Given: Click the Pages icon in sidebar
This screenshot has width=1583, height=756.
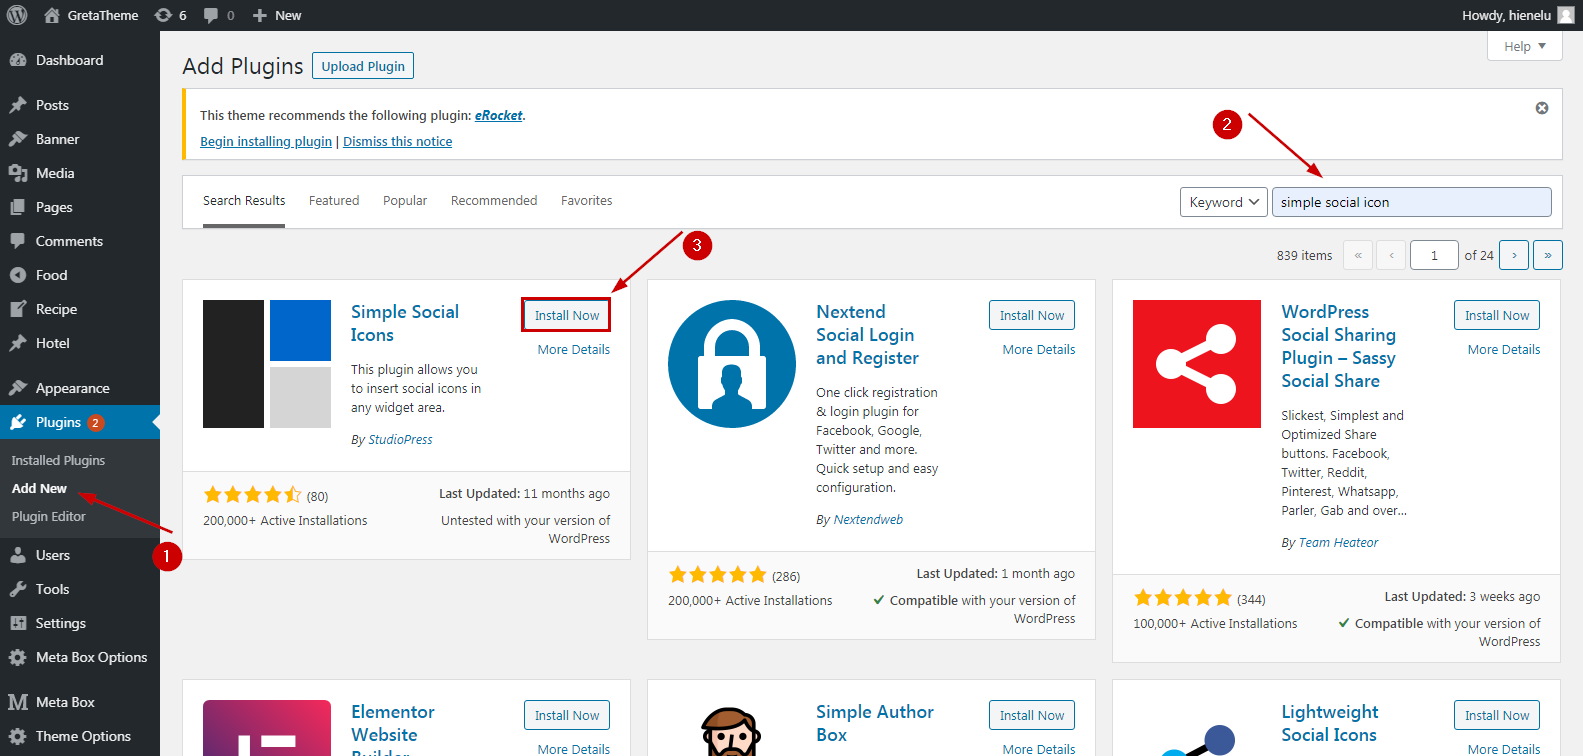Looking at the screenshot, I should 18,207.
